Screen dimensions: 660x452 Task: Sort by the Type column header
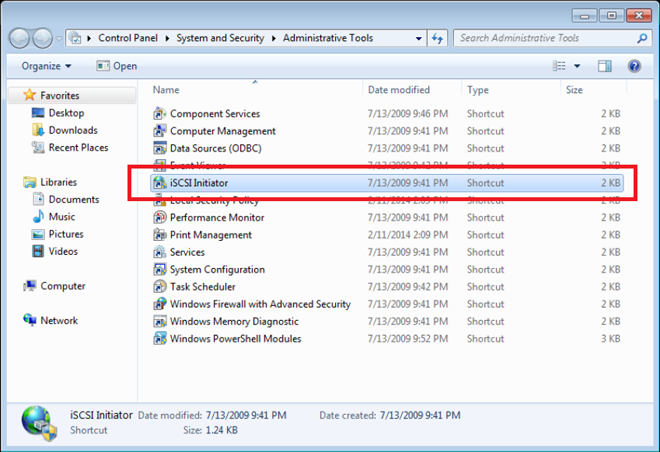point(478,90)
